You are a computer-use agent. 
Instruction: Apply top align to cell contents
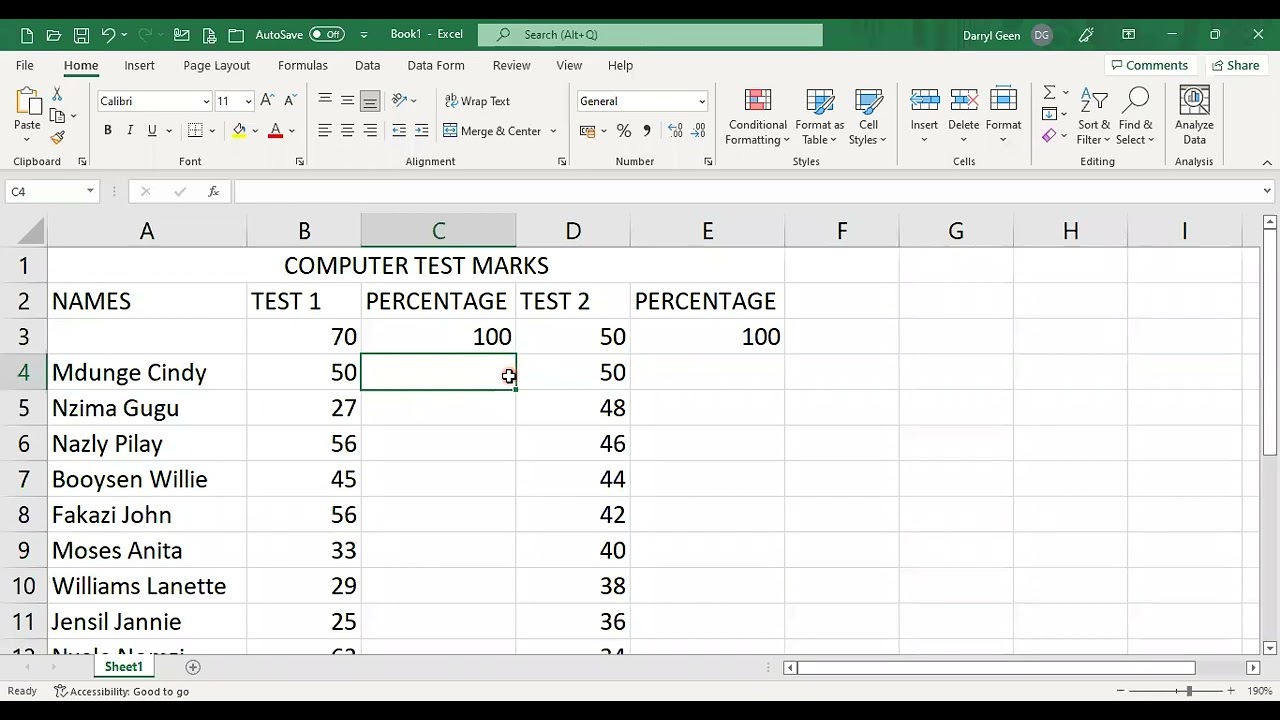325,100
